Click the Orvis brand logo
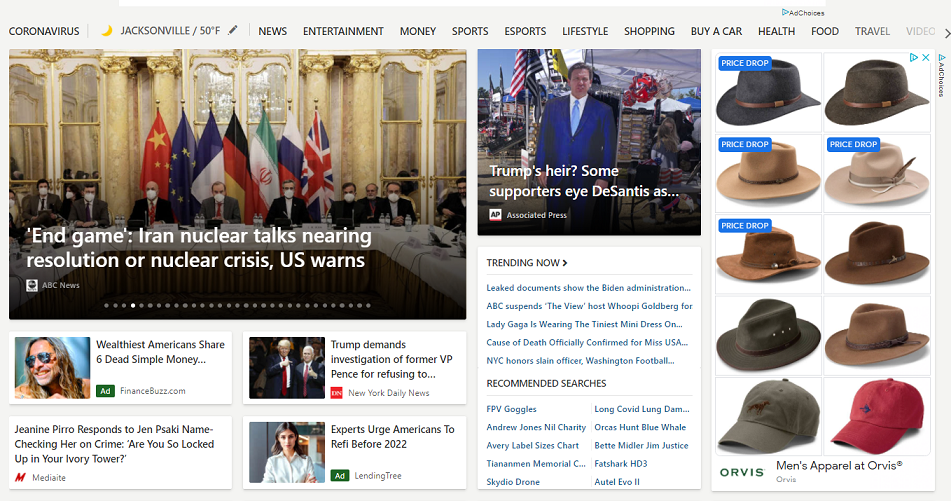 [x=742, y=472]
